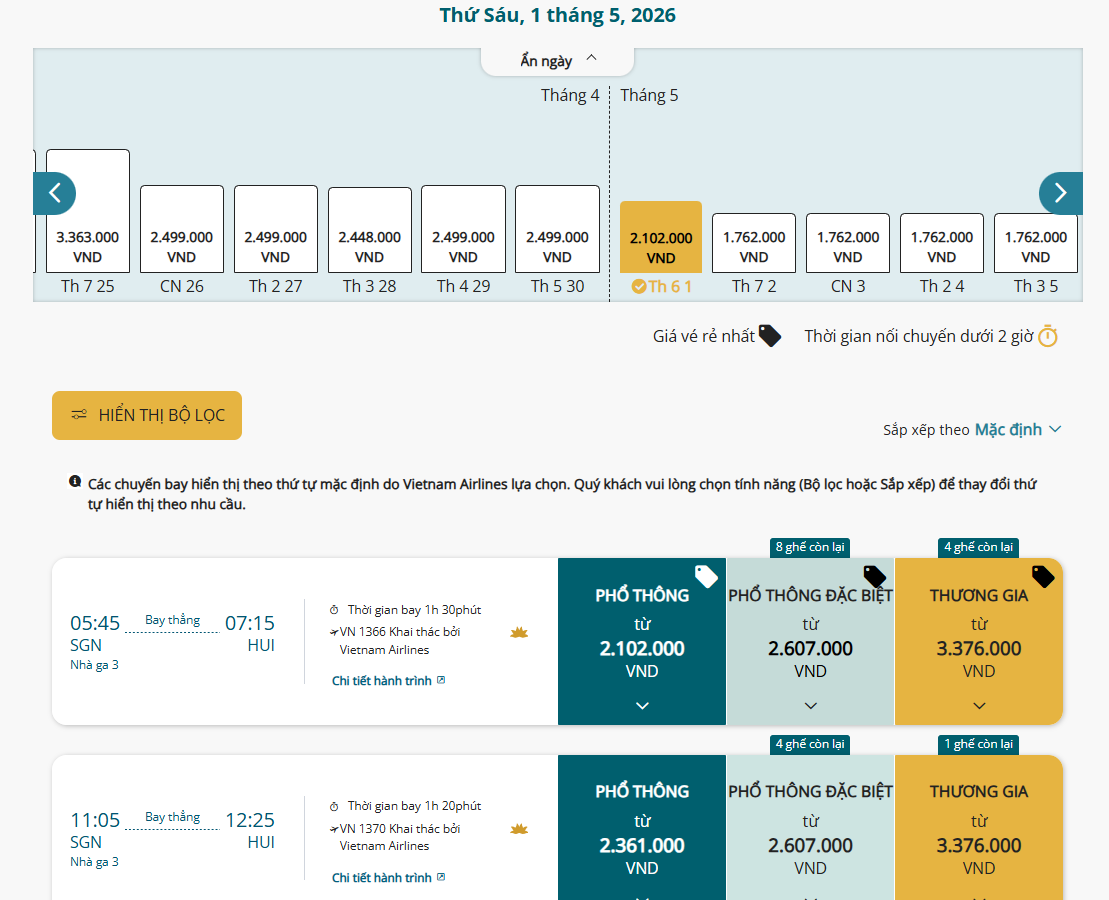The height and width of the screenshot is (900, 1109).
Task: Click Vietnam Airlines lotus logo for flight VN 1366
Action: click(518, 632)
